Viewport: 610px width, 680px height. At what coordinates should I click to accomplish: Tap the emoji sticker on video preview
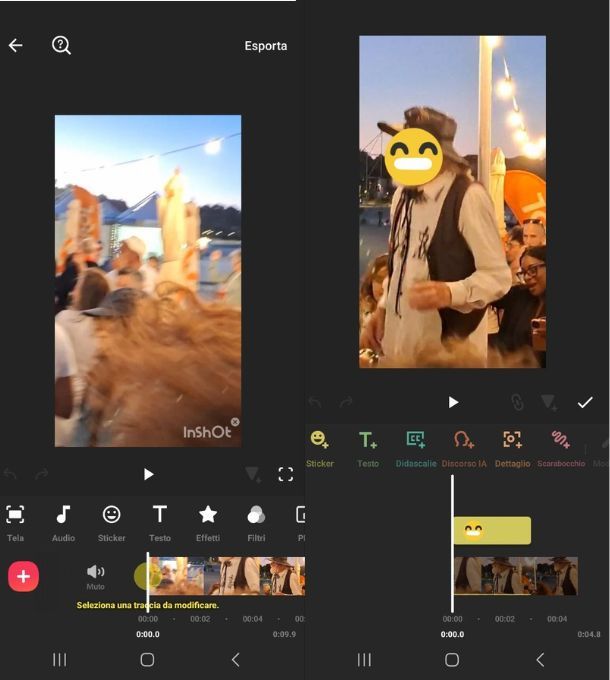tap(414, 157)
